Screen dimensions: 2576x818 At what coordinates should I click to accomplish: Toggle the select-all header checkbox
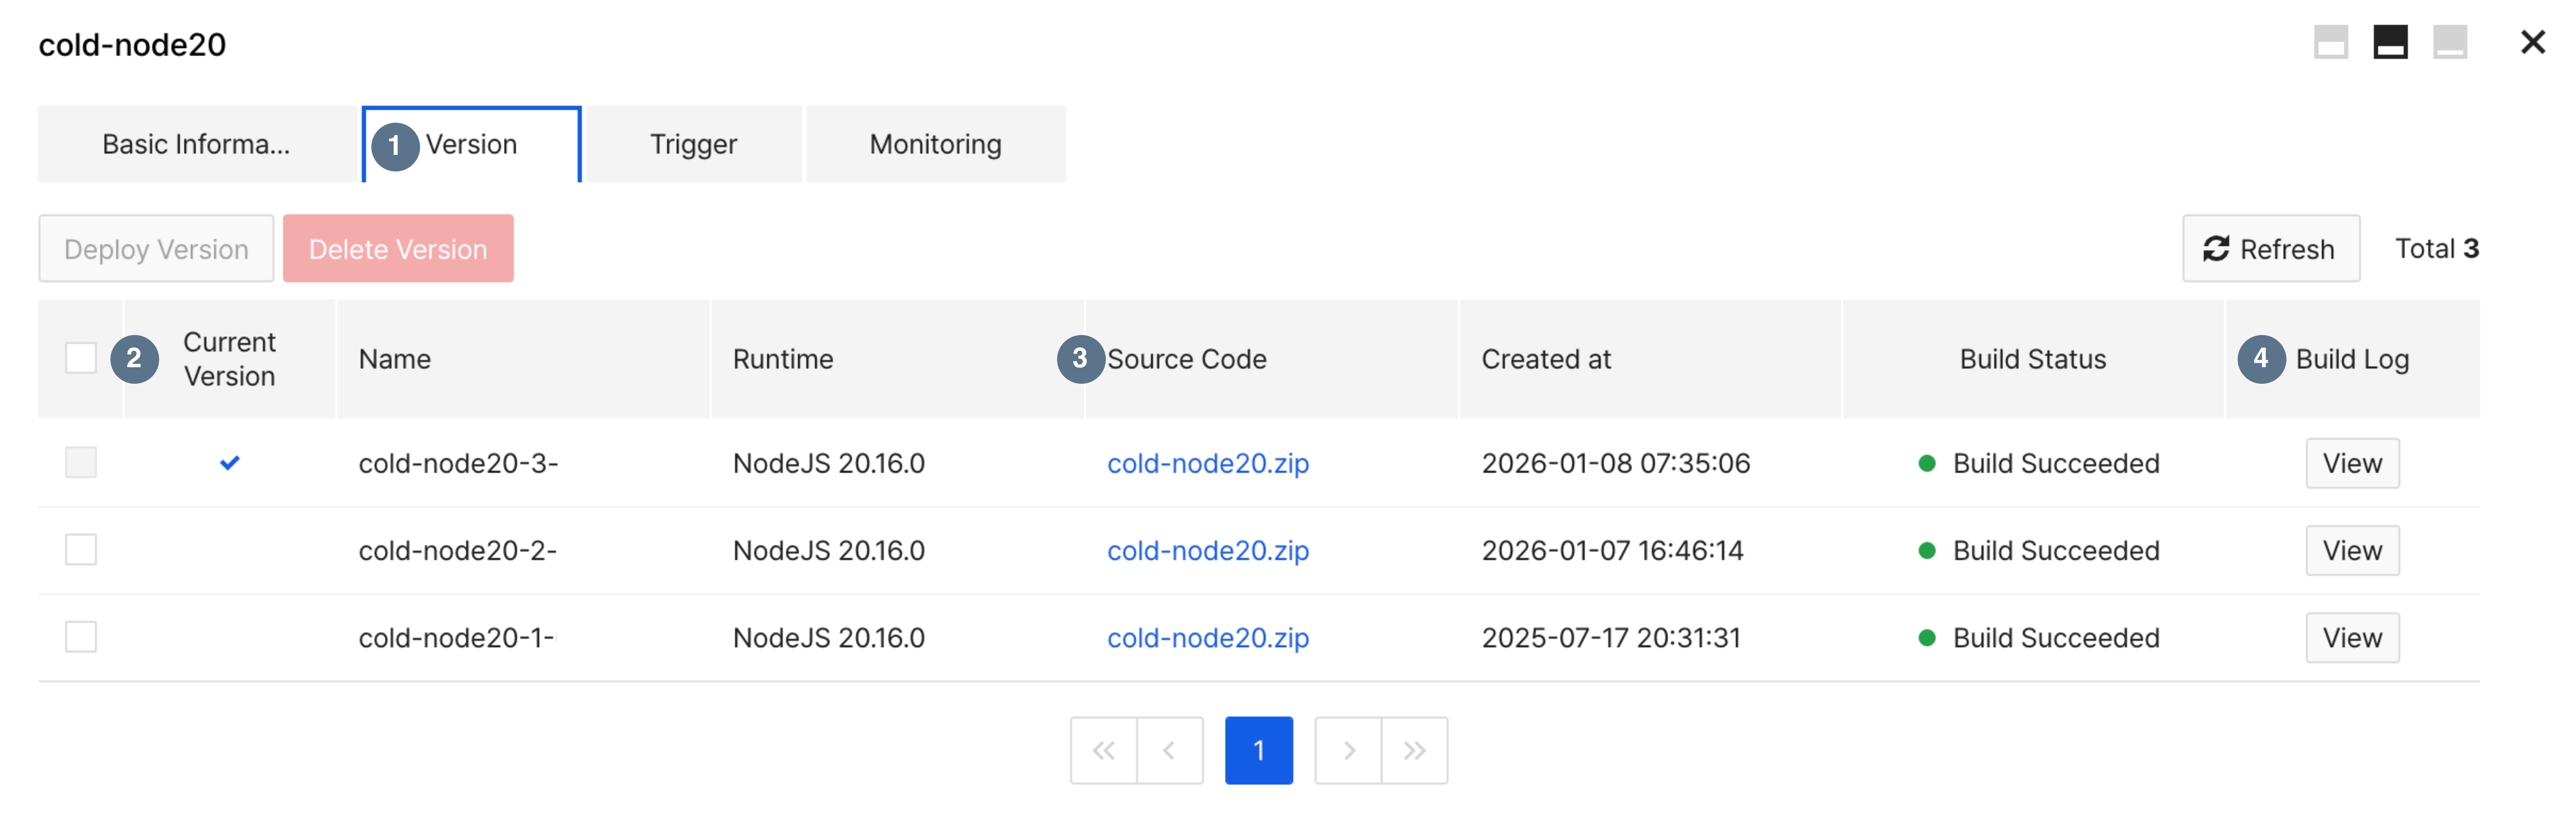click(x=81, y=358)
